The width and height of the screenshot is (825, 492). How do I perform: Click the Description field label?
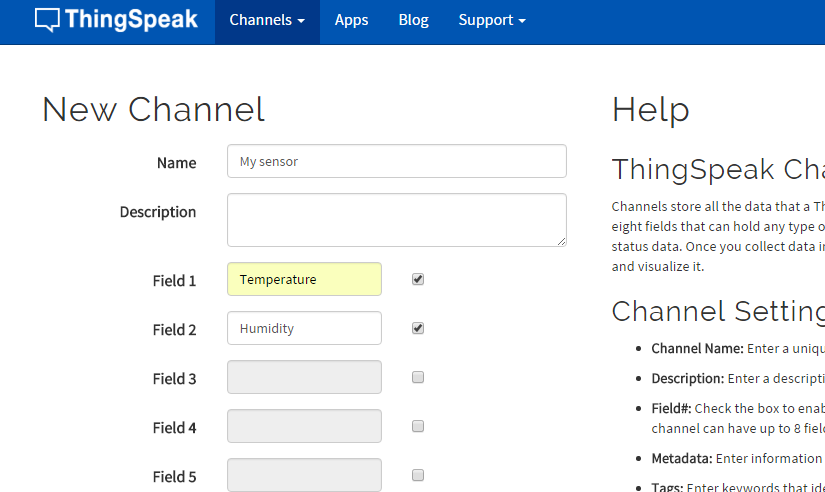pyautogui.click(x=158, y=212)
